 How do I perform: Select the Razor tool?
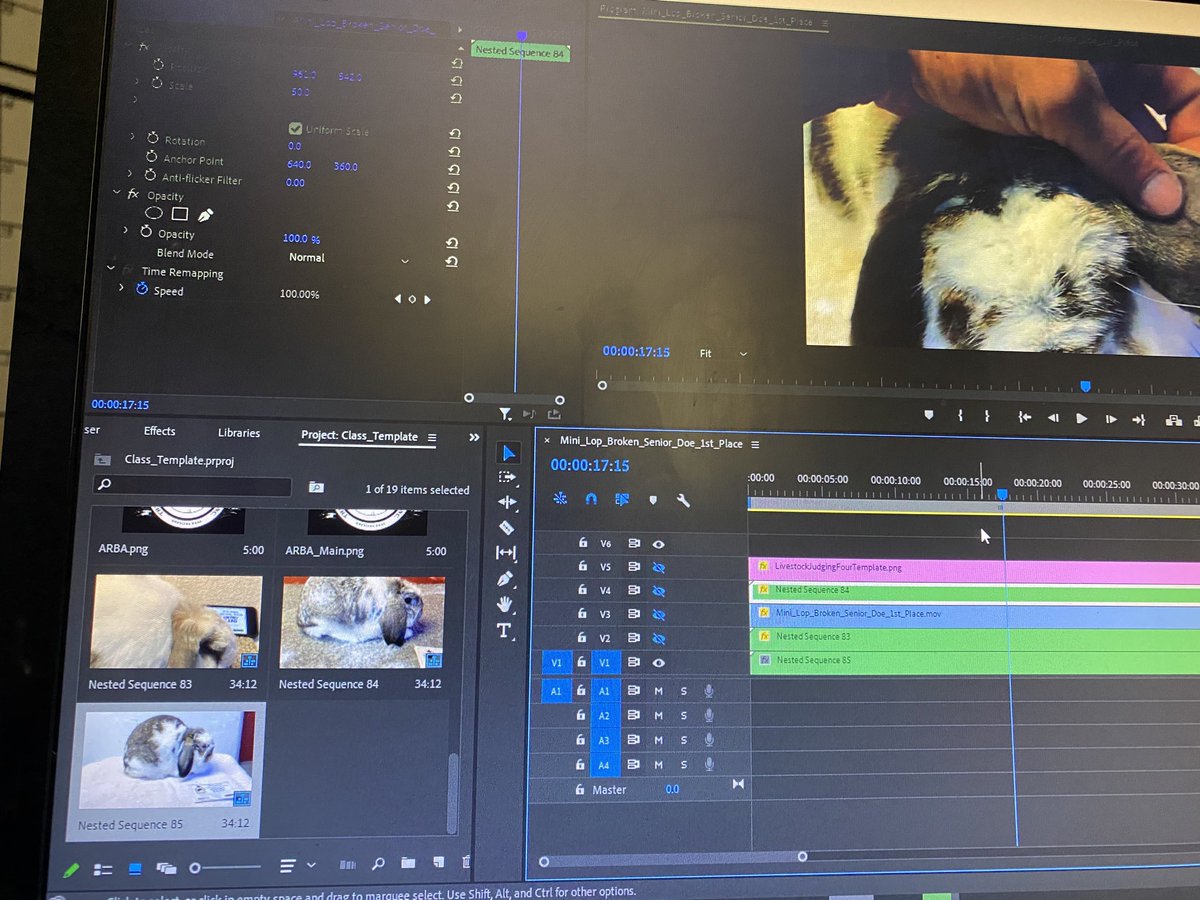tap(506, 527)
